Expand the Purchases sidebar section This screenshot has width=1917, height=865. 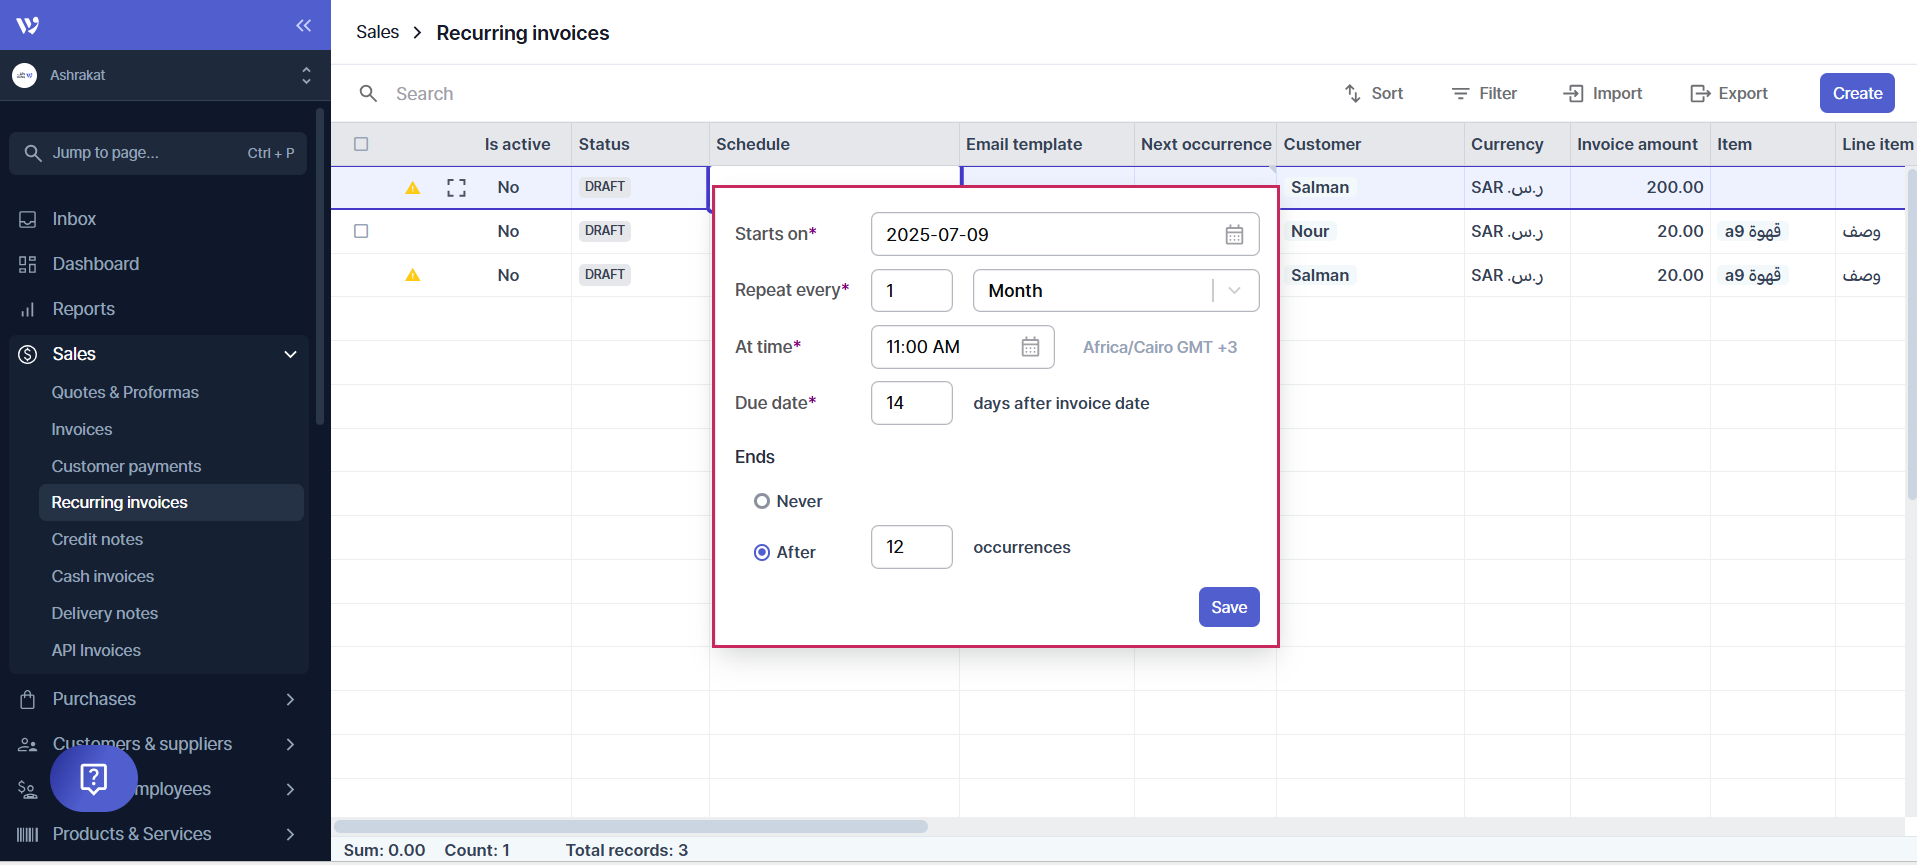pyautogui.click(x=290, y=699)
